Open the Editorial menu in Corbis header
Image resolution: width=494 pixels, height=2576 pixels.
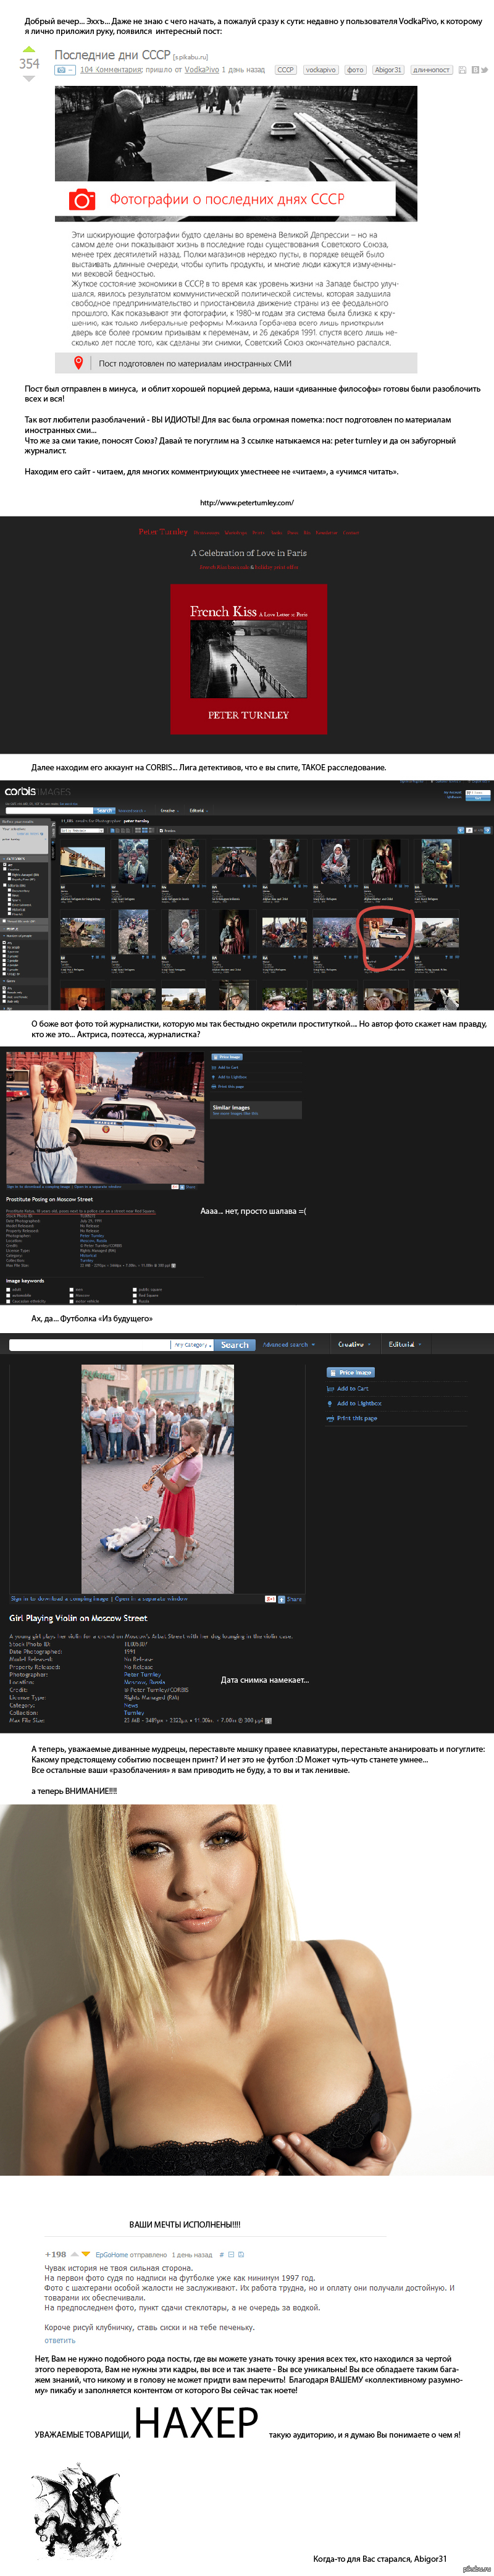405,1345
